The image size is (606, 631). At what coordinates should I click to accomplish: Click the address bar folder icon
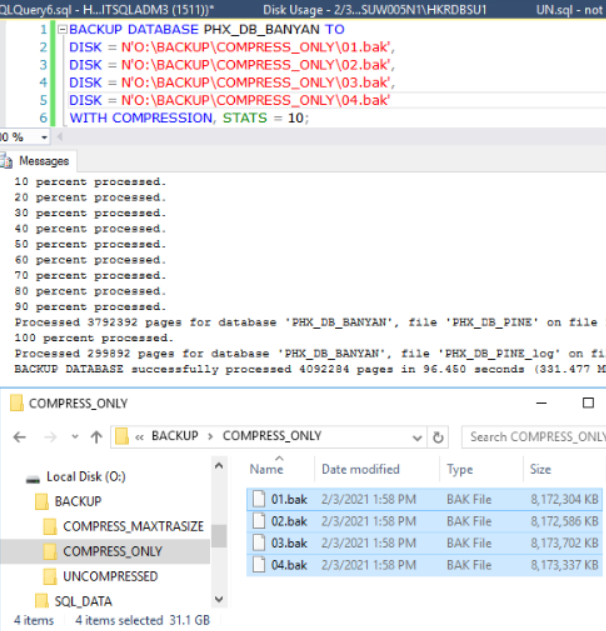[x=122, y=437]
